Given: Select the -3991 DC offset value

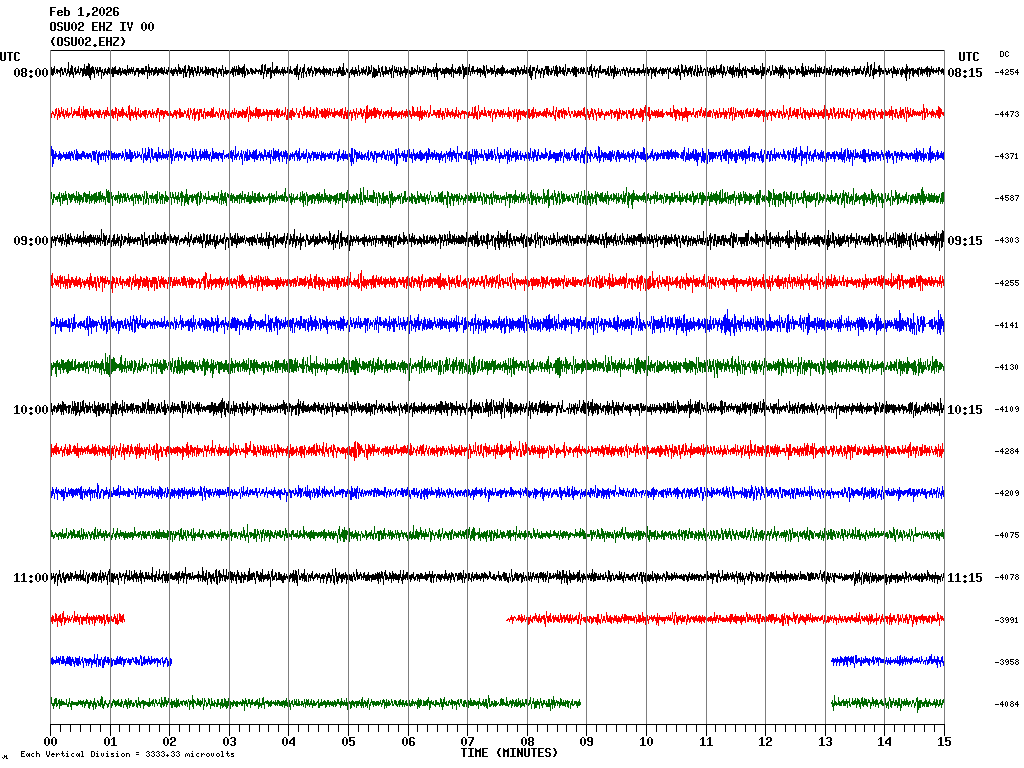Looking at the screenshot, I should click(x=1006, y=621).
